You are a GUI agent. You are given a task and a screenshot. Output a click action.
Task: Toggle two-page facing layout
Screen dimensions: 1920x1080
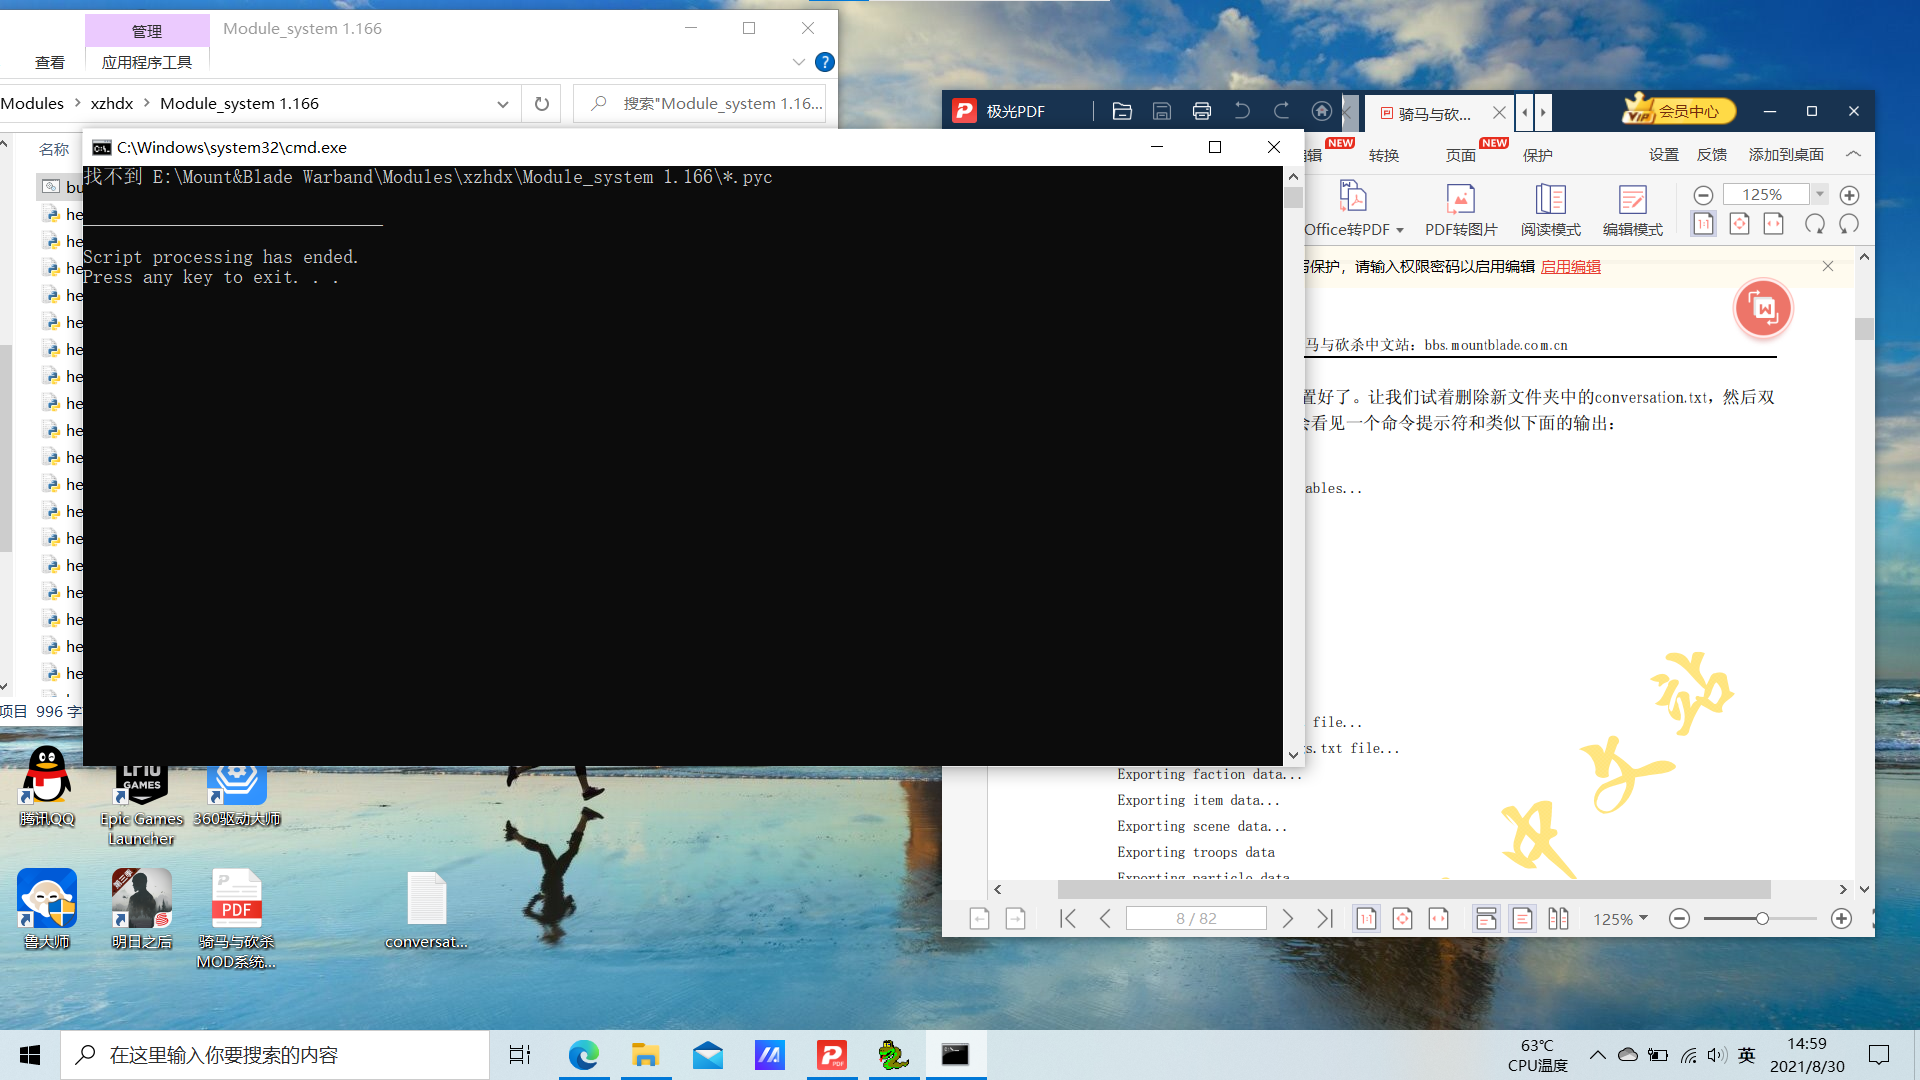pyautogui.click(x=1559, y=918)
